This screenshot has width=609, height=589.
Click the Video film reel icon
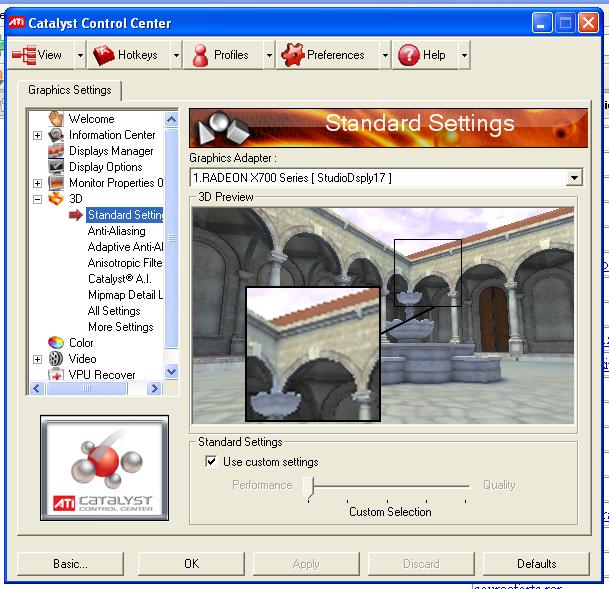pos(56,358)
